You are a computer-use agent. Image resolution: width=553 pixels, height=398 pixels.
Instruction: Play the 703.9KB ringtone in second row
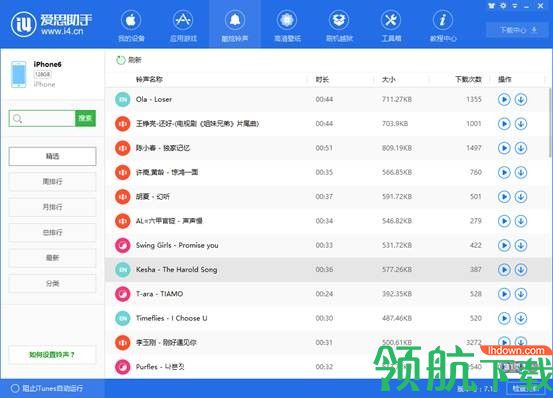[504, 124]
